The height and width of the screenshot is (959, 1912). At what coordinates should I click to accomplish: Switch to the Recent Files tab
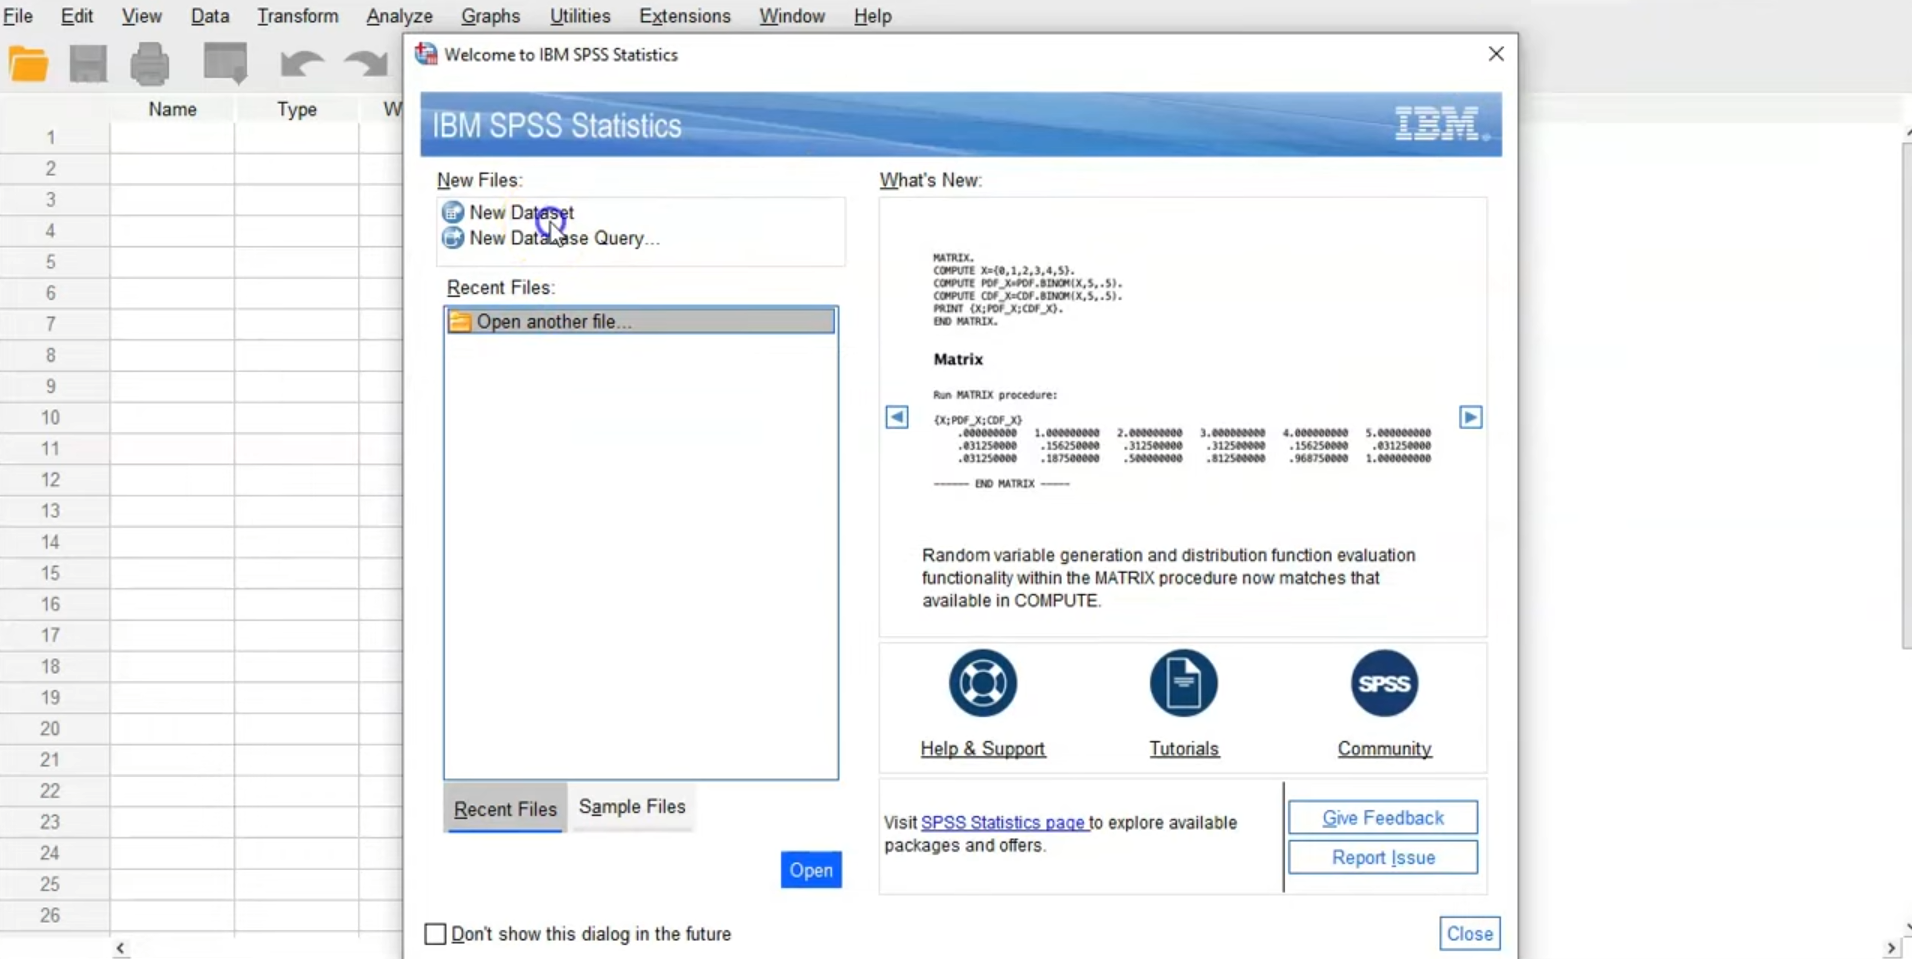click(x=505, y=808)
